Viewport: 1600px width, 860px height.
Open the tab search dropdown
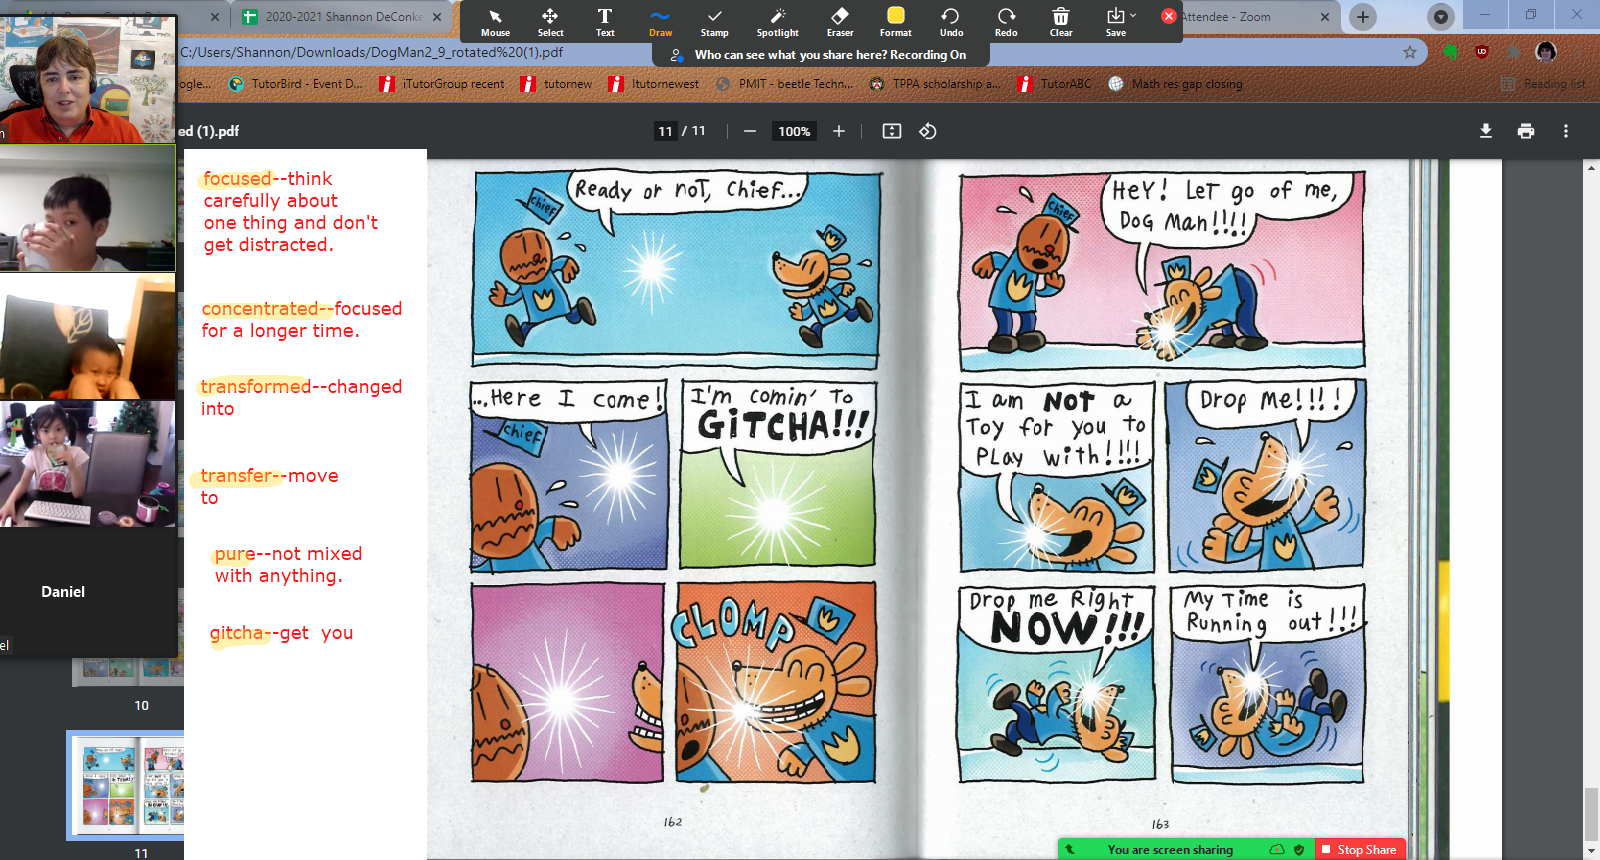pyautogui.click(x=1441, y=17)
